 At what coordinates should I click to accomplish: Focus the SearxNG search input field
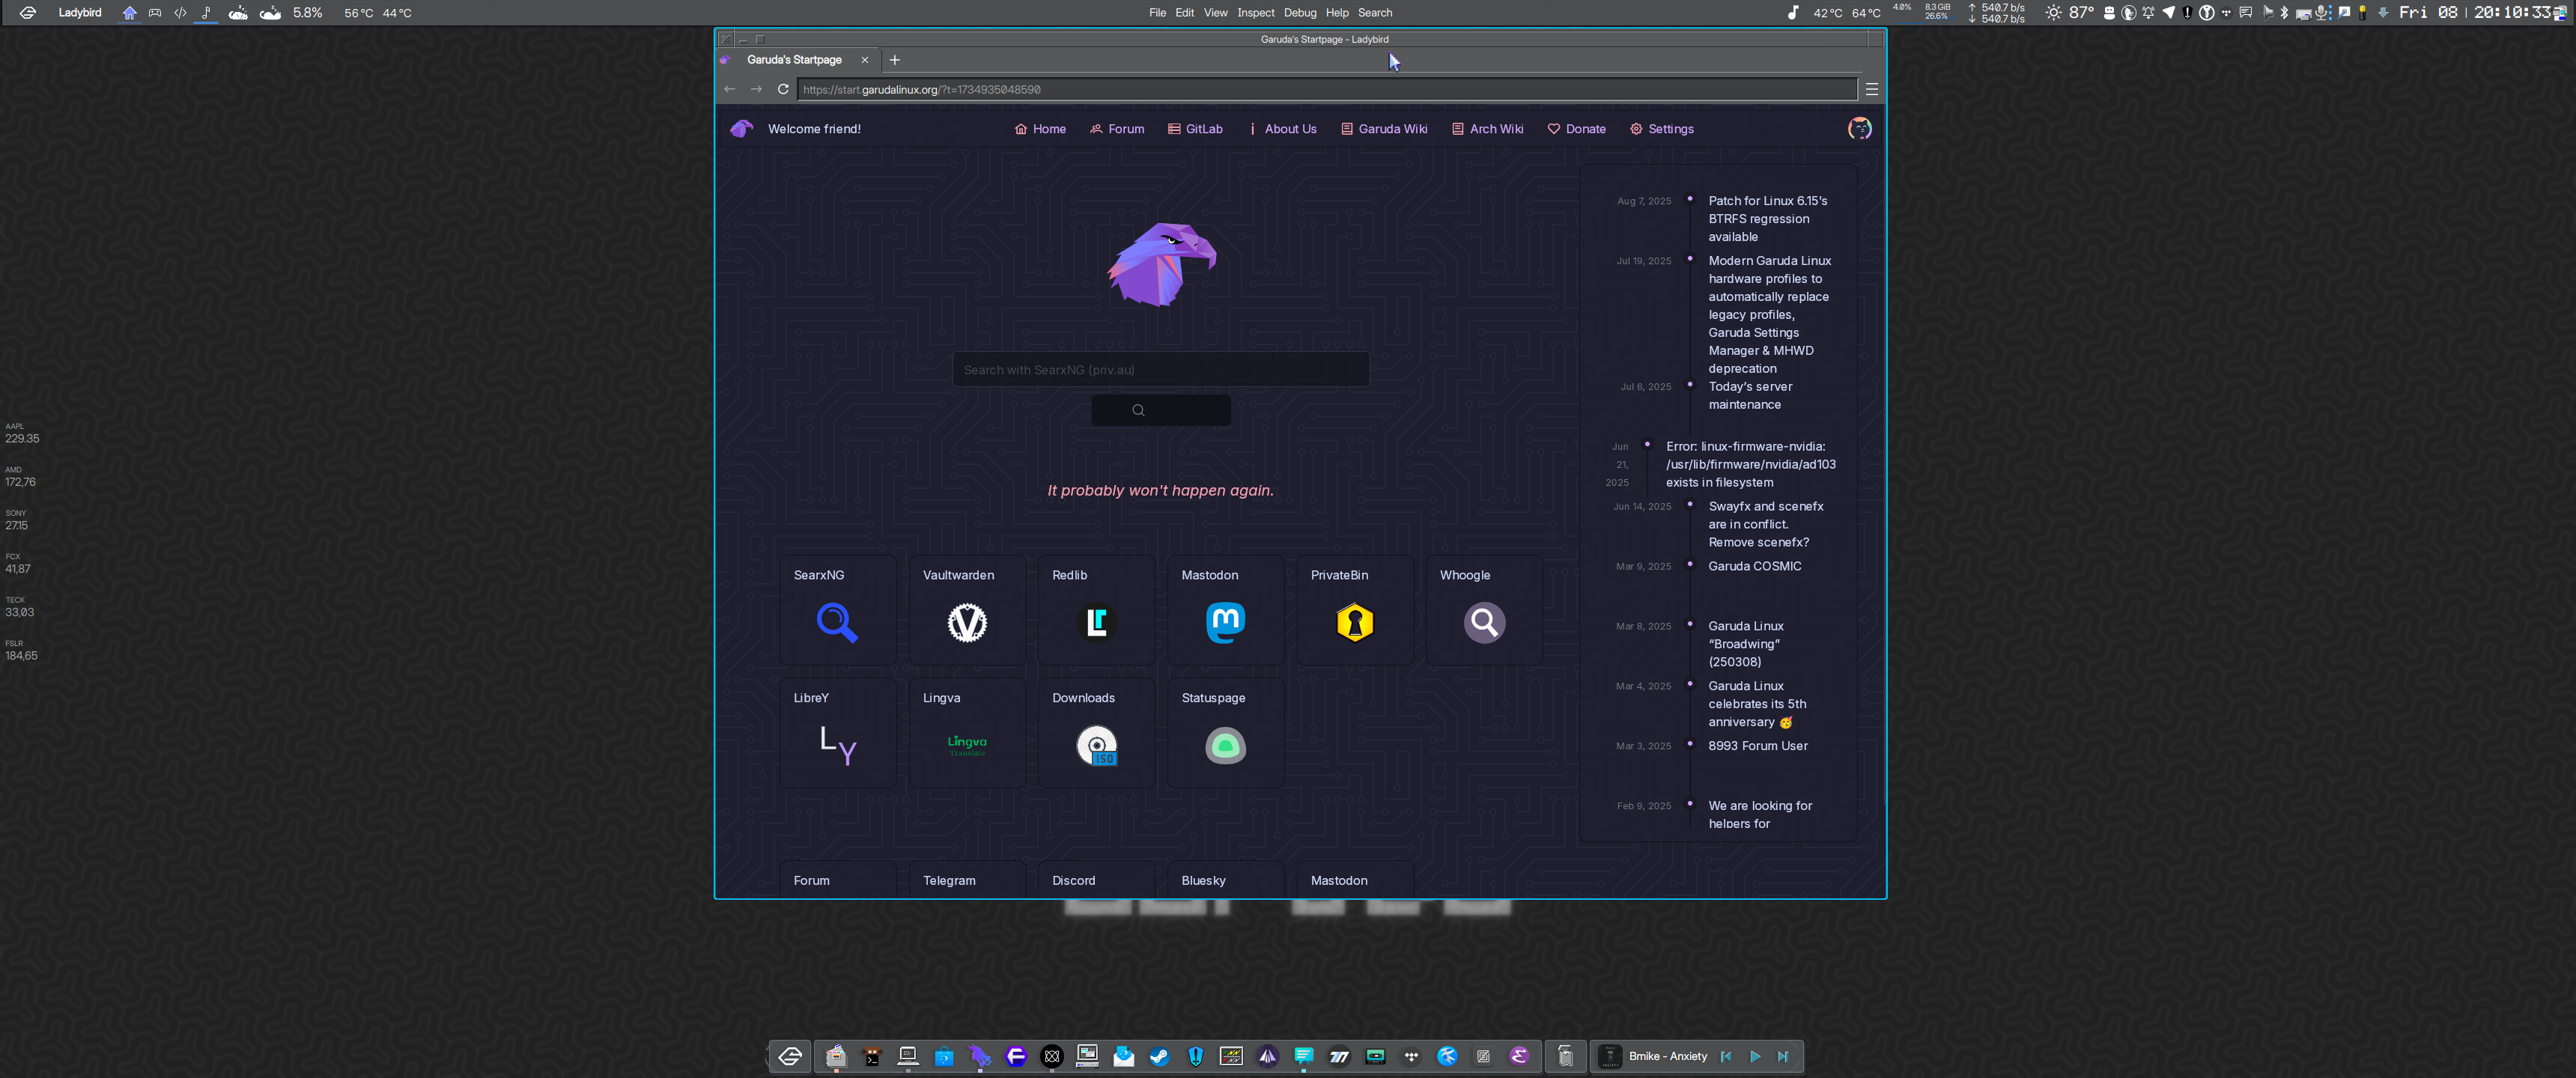1160,370
